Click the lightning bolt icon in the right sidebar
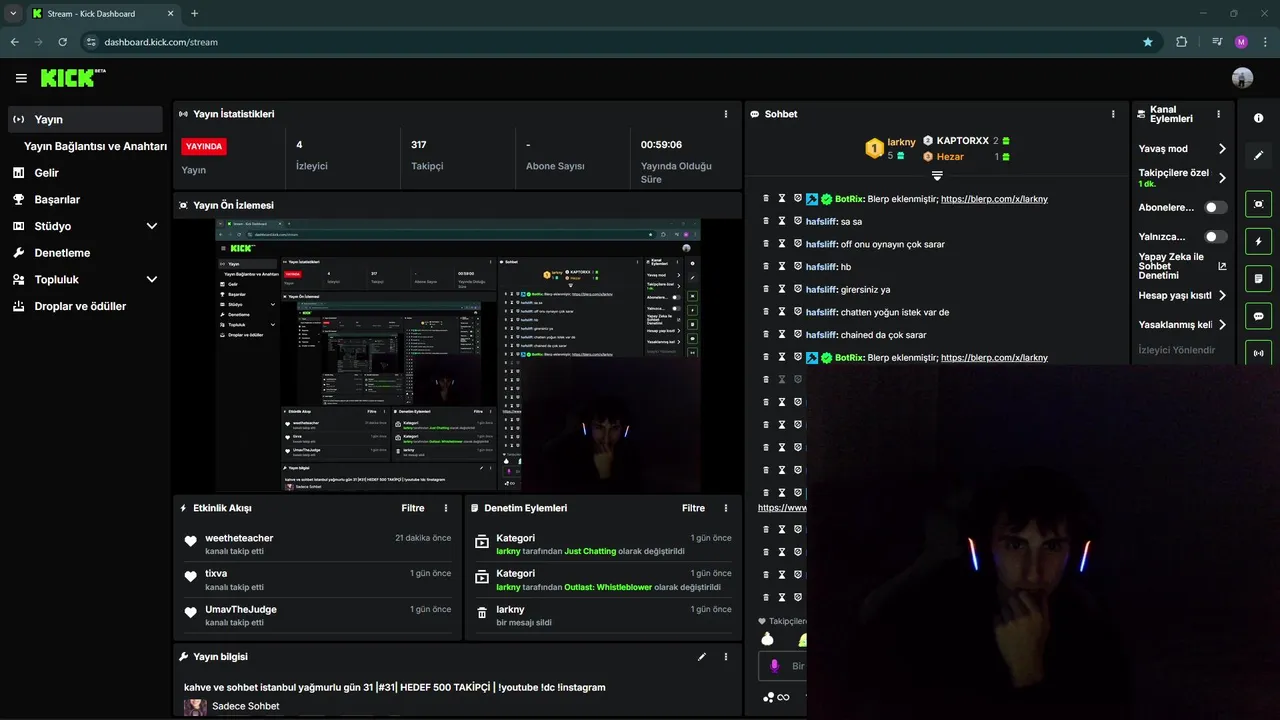The image size is (1280, 720). pyautogui.click(x=1258, y=241)
